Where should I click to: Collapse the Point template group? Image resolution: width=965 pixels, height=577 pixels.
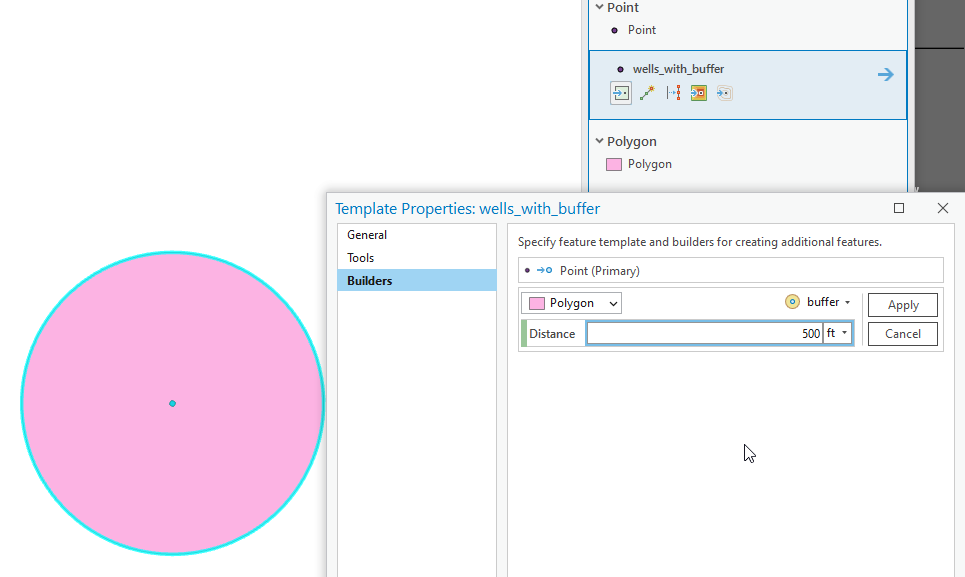point(598,7)
